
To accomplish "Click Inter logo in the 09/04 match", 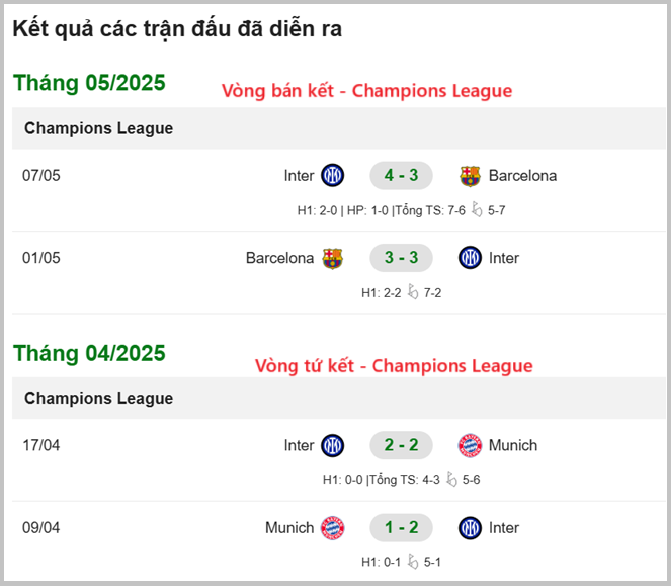I will click(x=470, y=527).
